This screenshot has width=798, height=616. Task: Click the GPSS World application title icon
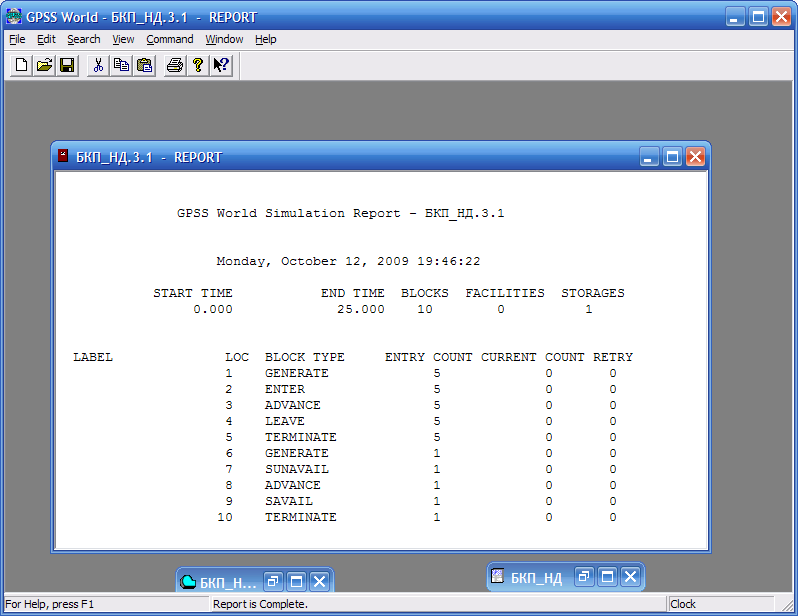click(x=14, y=16)
